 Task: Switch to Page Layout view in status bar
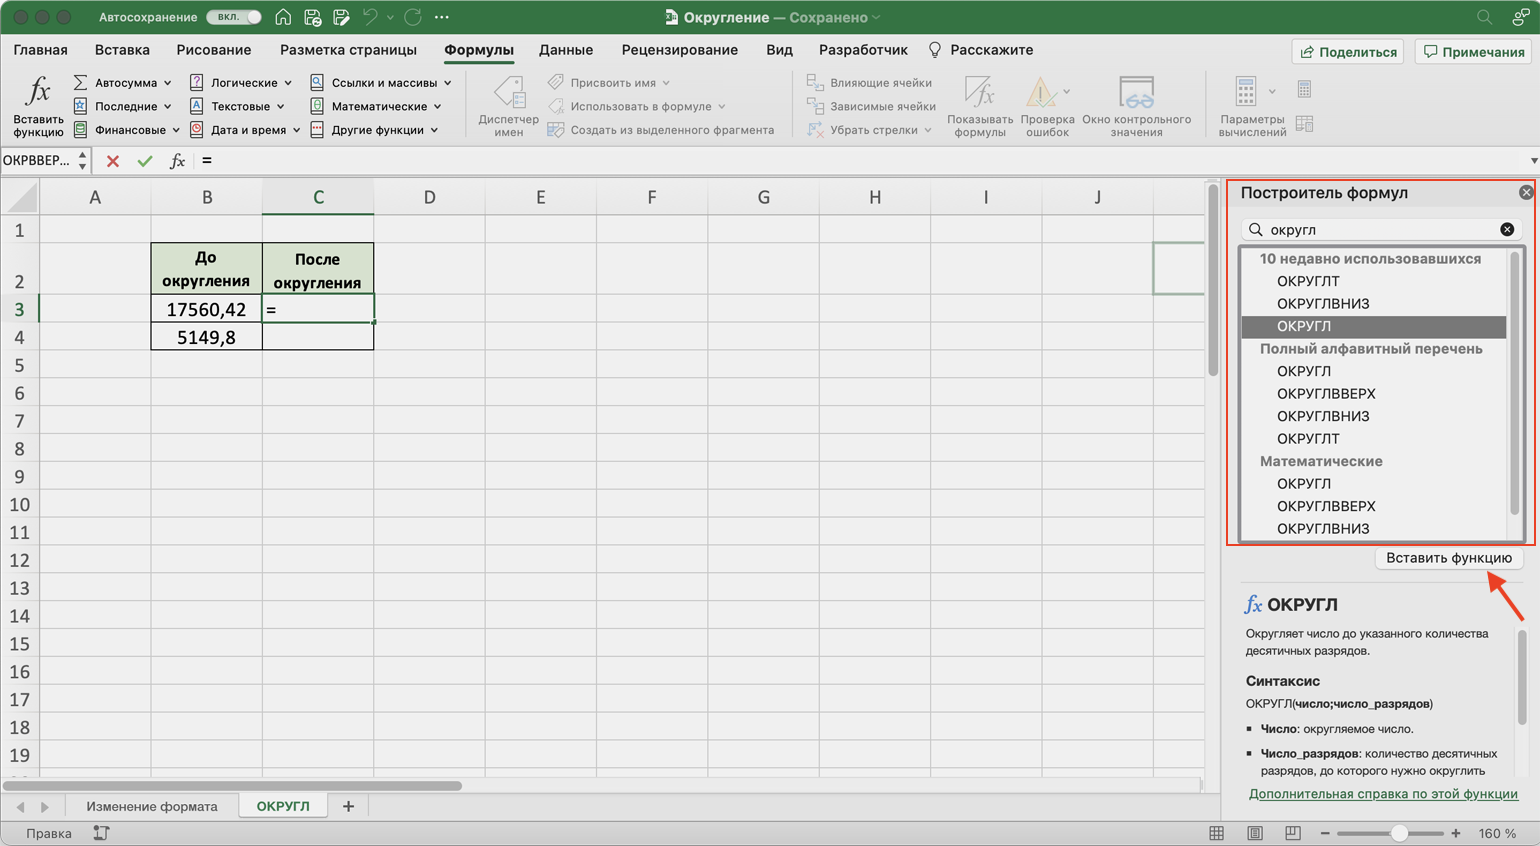tap(1255, 833)
